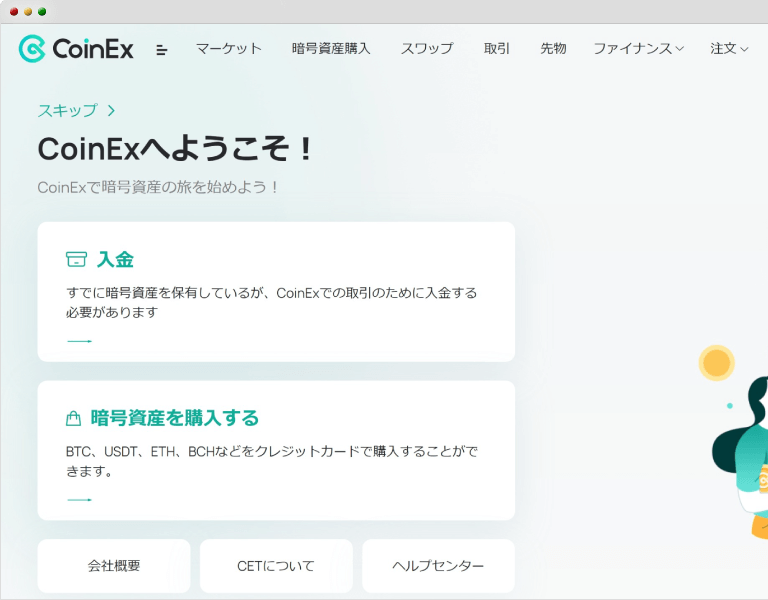
Task: Click the CETについて button
Action: point(276,566)
